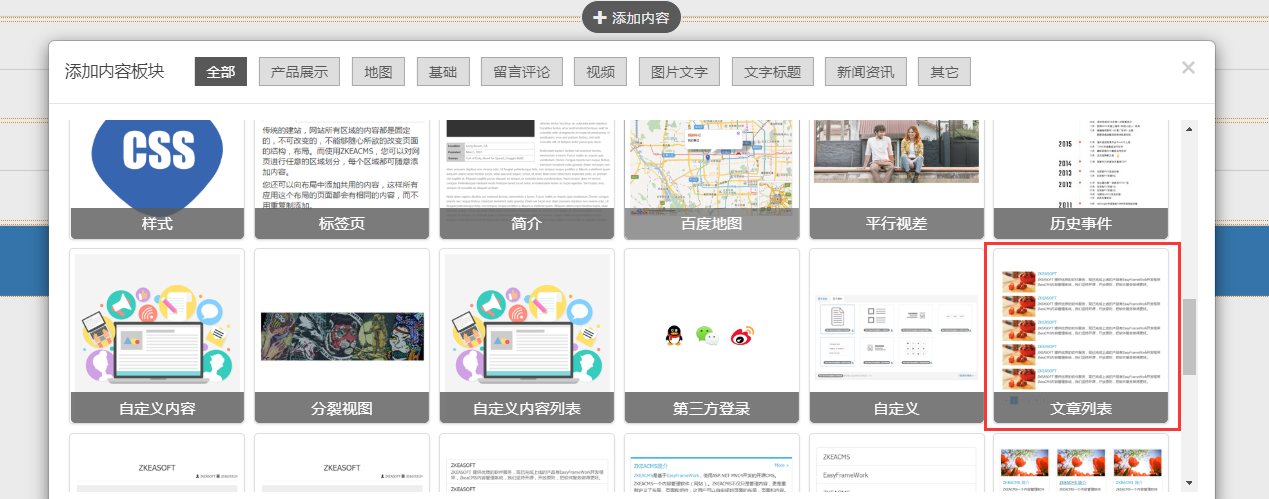The height and width of the screenshot is (499, 1269).
Task: Pick the 第三方登录 block
Action: tap(711, 336)
